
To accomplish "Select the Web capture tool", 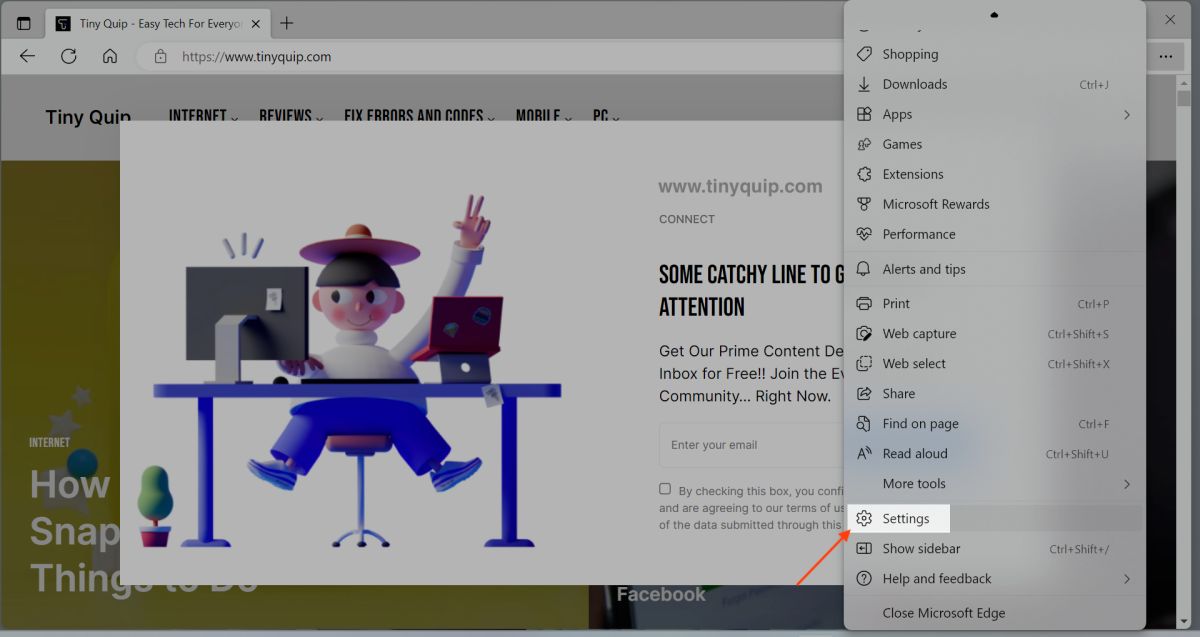I will coord(917,333).
